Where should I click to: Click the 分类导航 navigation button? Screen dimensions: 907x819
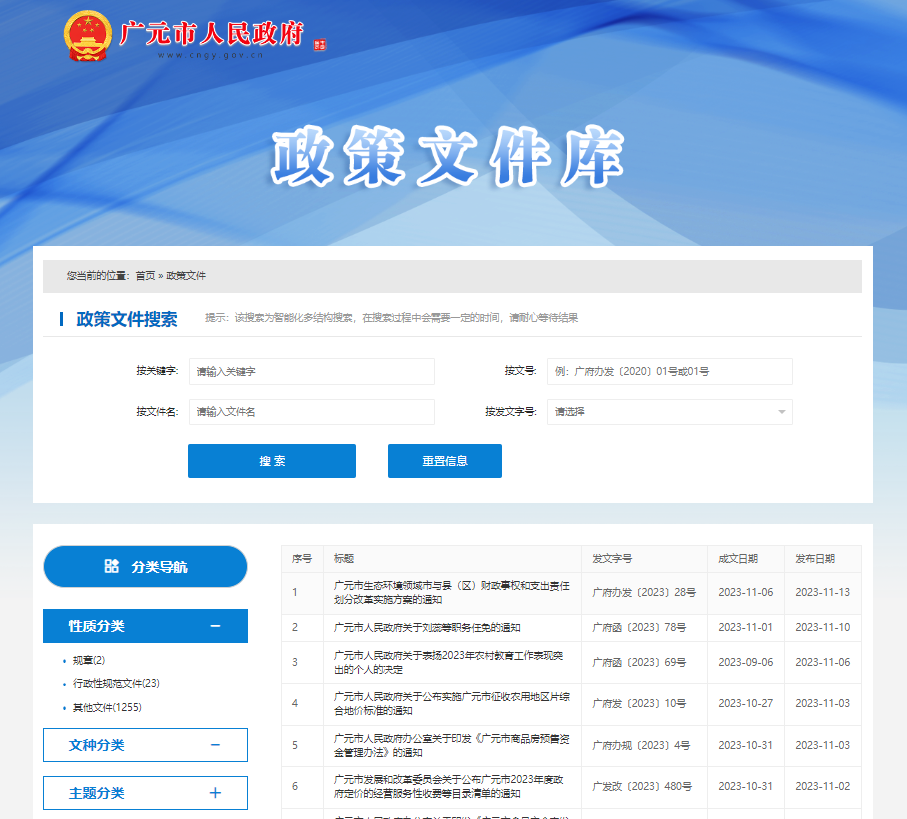(x=145, y=567)
